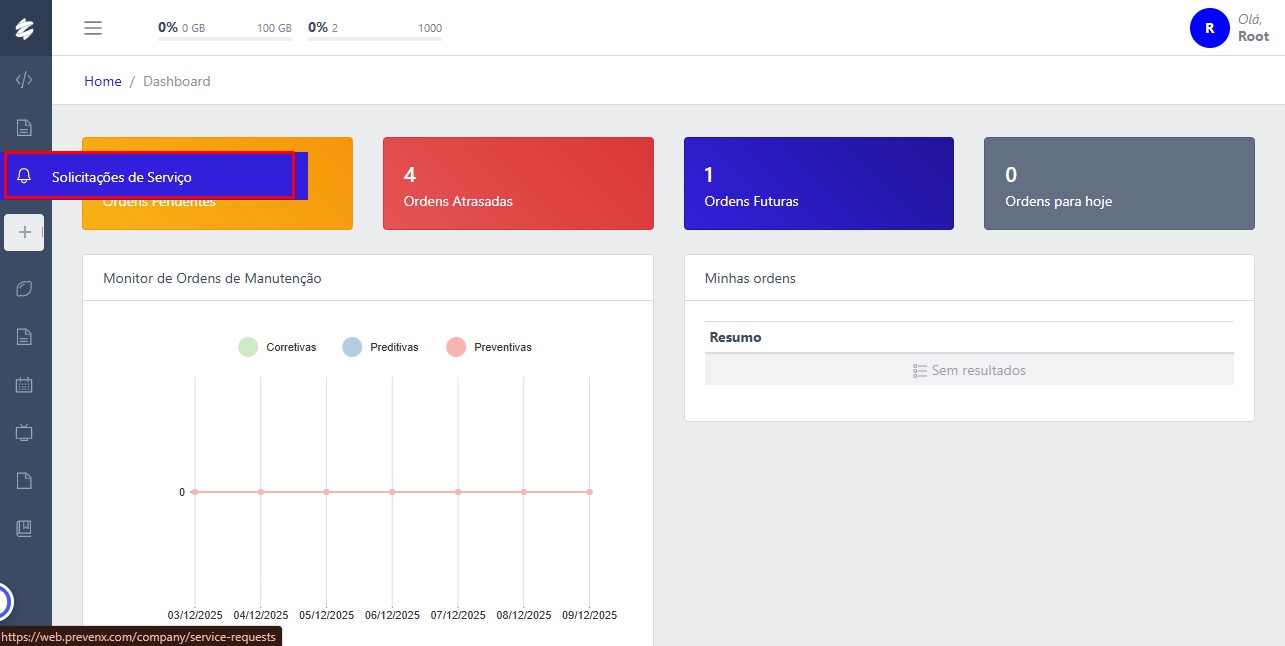
Task: Open the code brackets sidebar icon
Action: [x=25, y=80]
